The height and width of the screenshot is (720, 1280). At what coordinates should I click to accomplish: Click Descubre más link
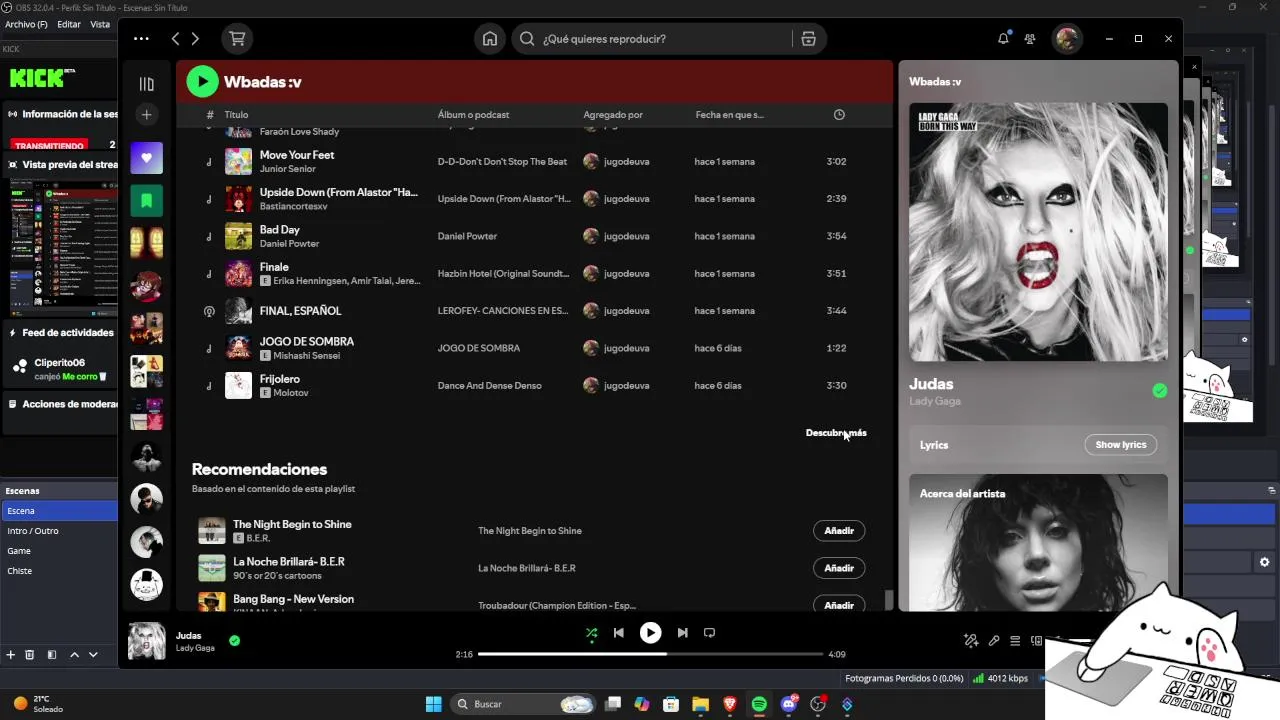point(836,433)
